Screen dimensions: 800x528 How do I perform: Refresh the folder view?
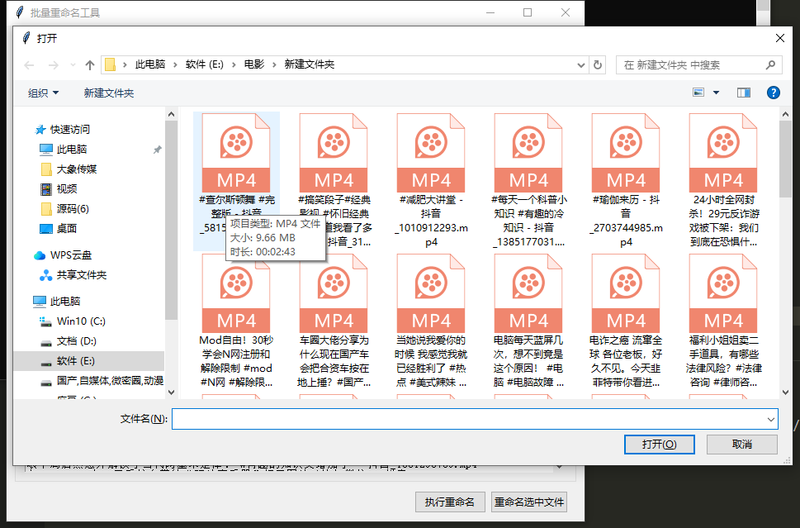(x=597, y=65)
